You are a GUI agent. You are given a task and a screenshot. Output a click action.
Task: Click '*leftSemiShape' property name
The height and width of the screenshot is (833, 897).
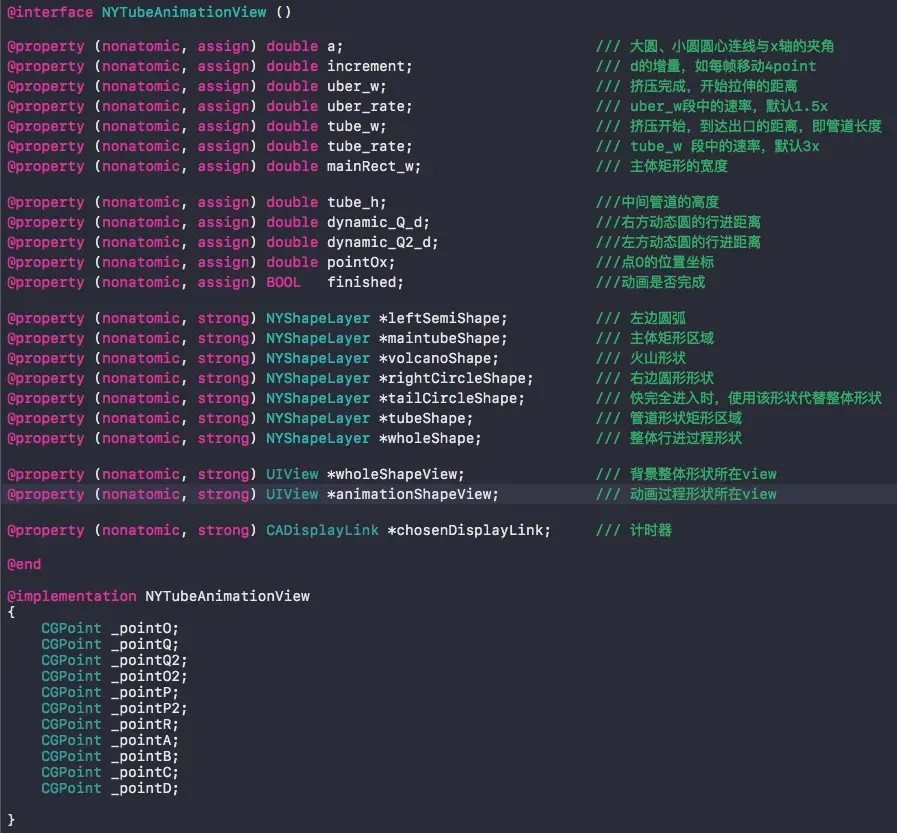(439, 319)
